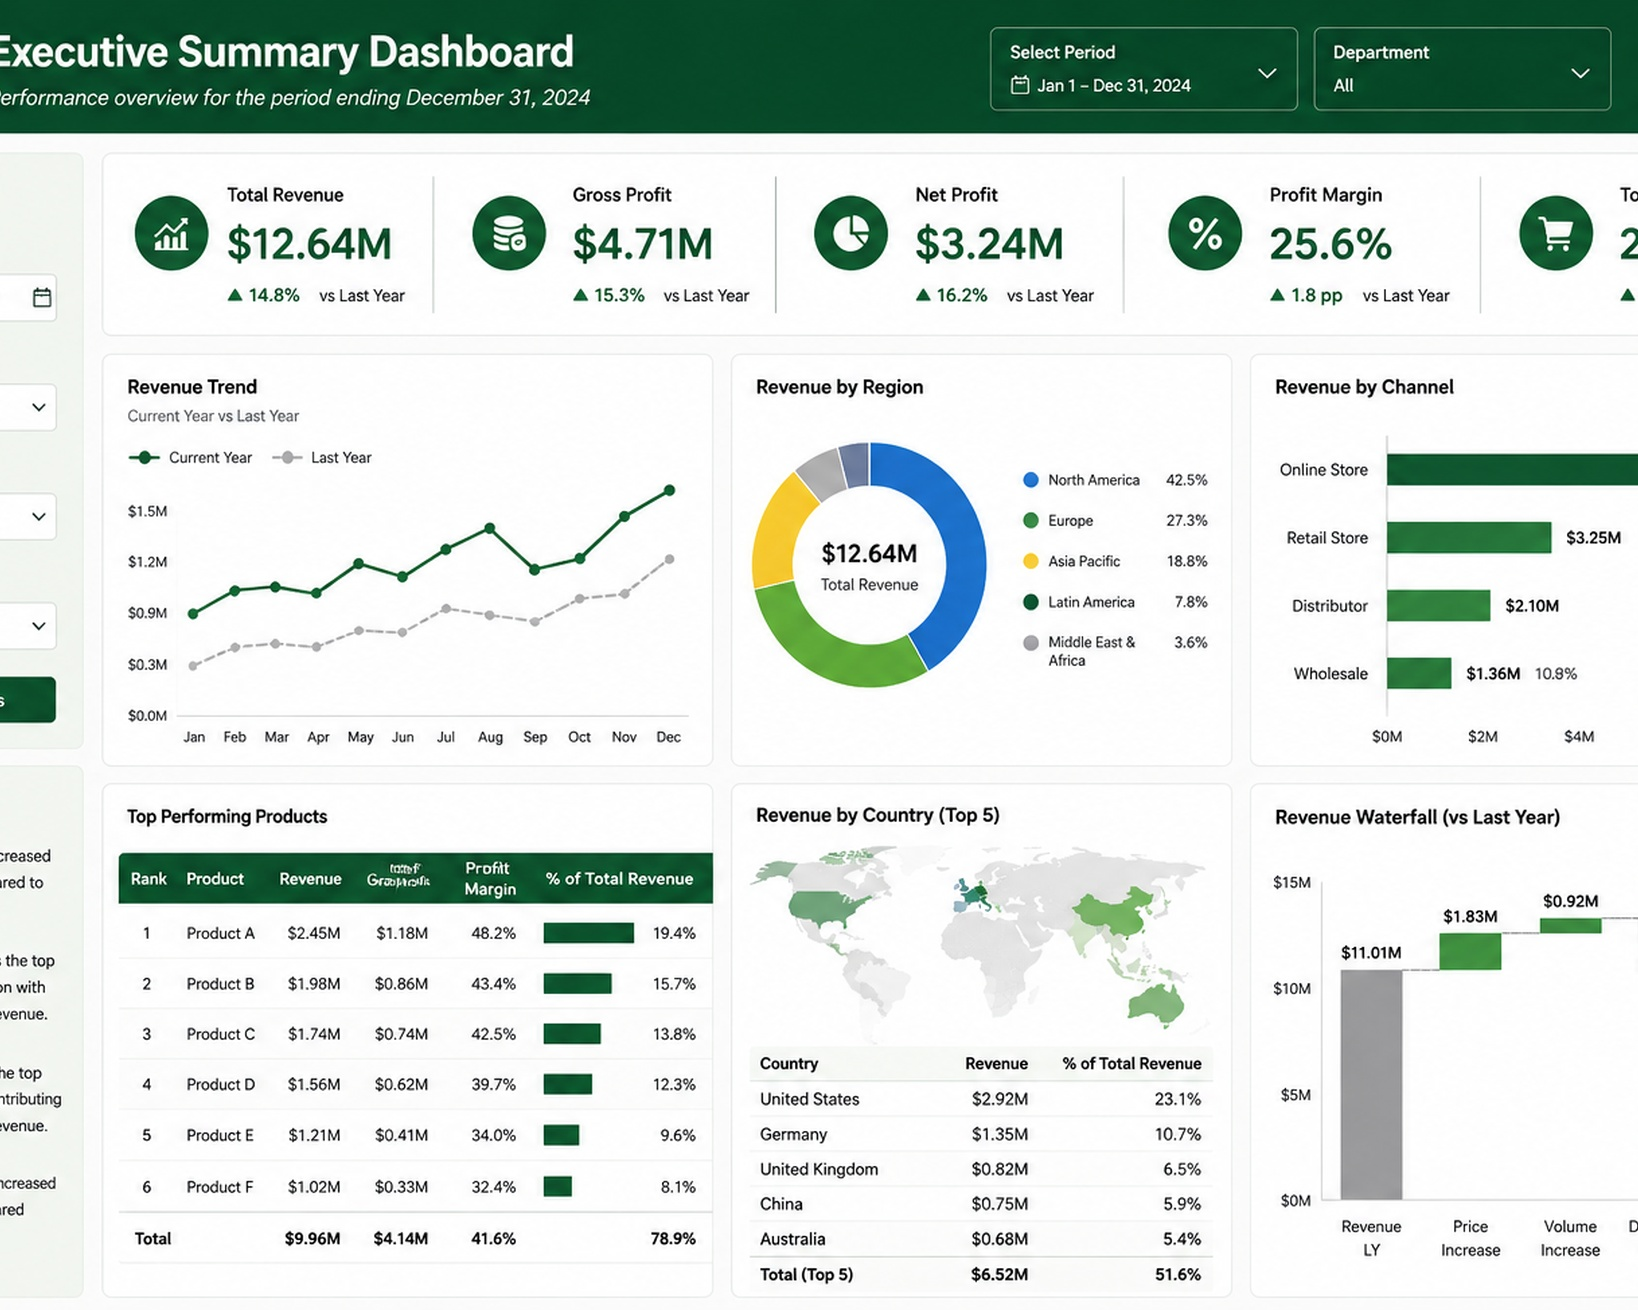Open the Select Period dropdown

[x=1144, y=69]
